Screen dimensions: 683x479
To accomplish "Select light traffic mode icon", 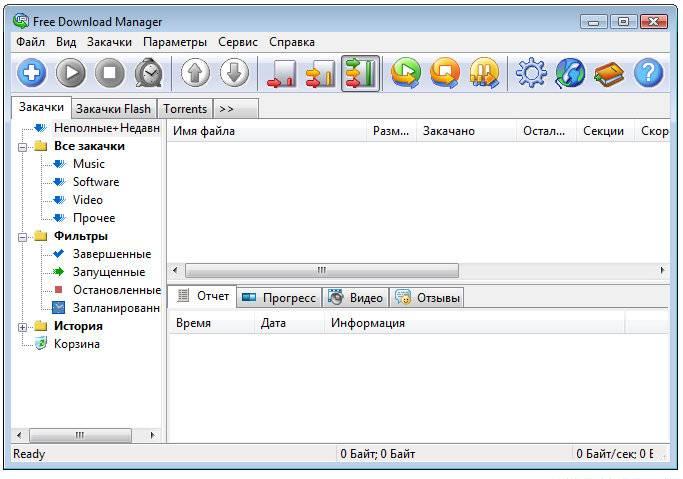I will (x=282, y=73).
